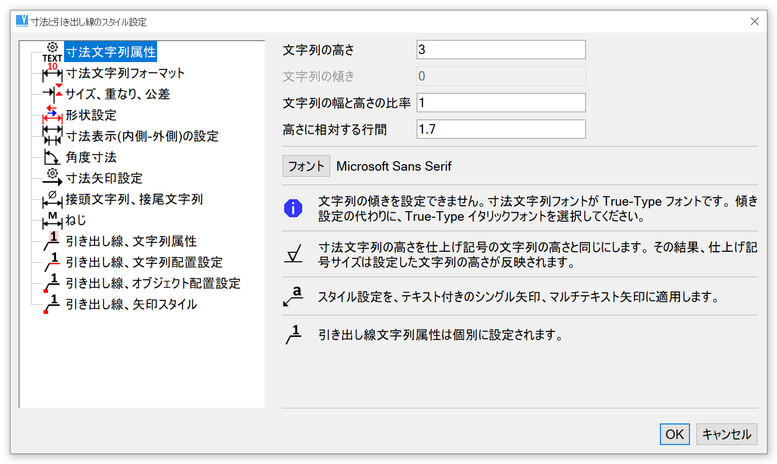Go to 引き出し線、矢印スタイル page

(x=130, y=304)
